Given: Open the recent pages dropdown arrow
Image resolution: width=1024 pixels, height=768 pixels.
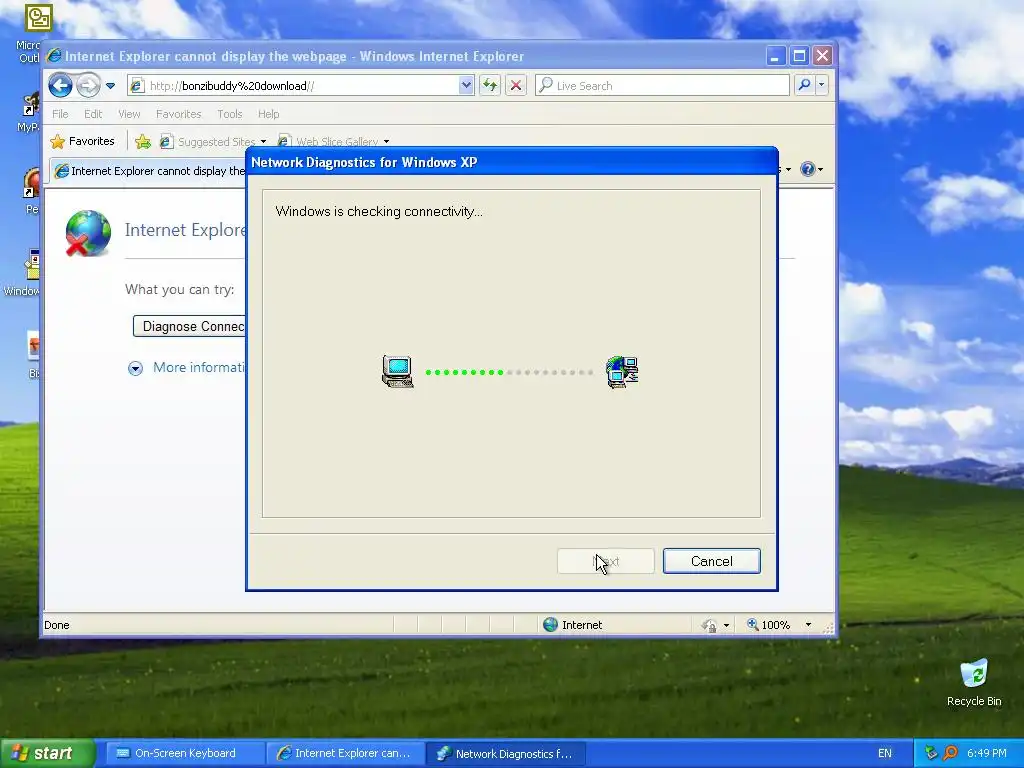Looking at the screenshot, I should (110, 86).
